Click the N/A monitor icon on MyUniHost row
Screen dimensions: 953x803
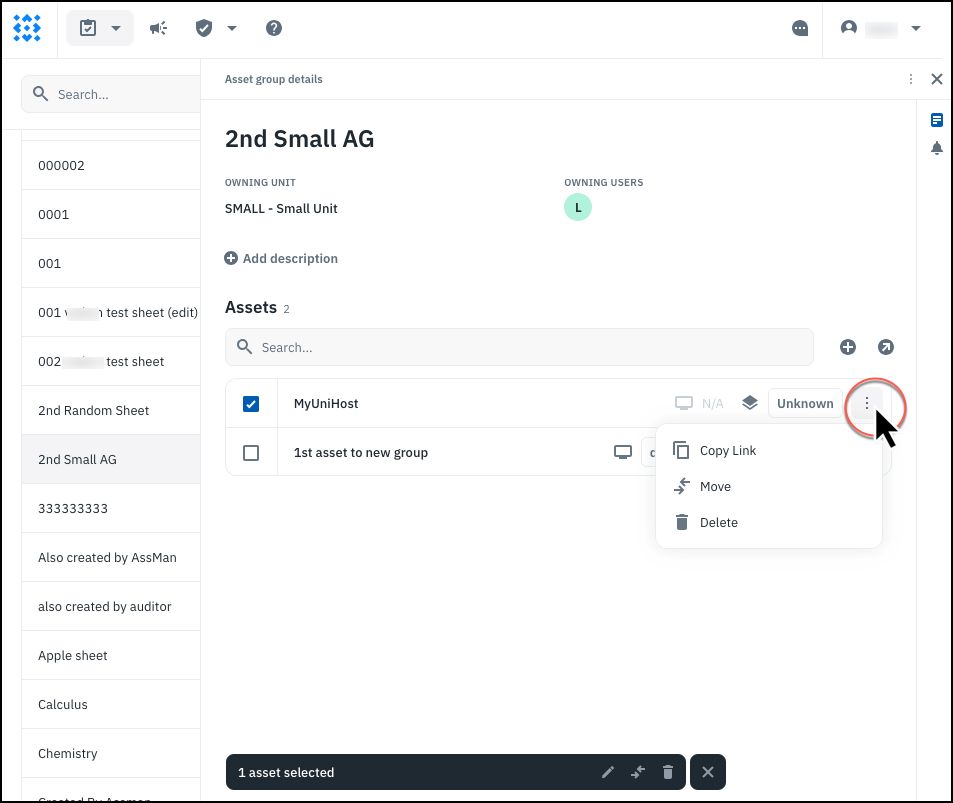click(684, 404)
